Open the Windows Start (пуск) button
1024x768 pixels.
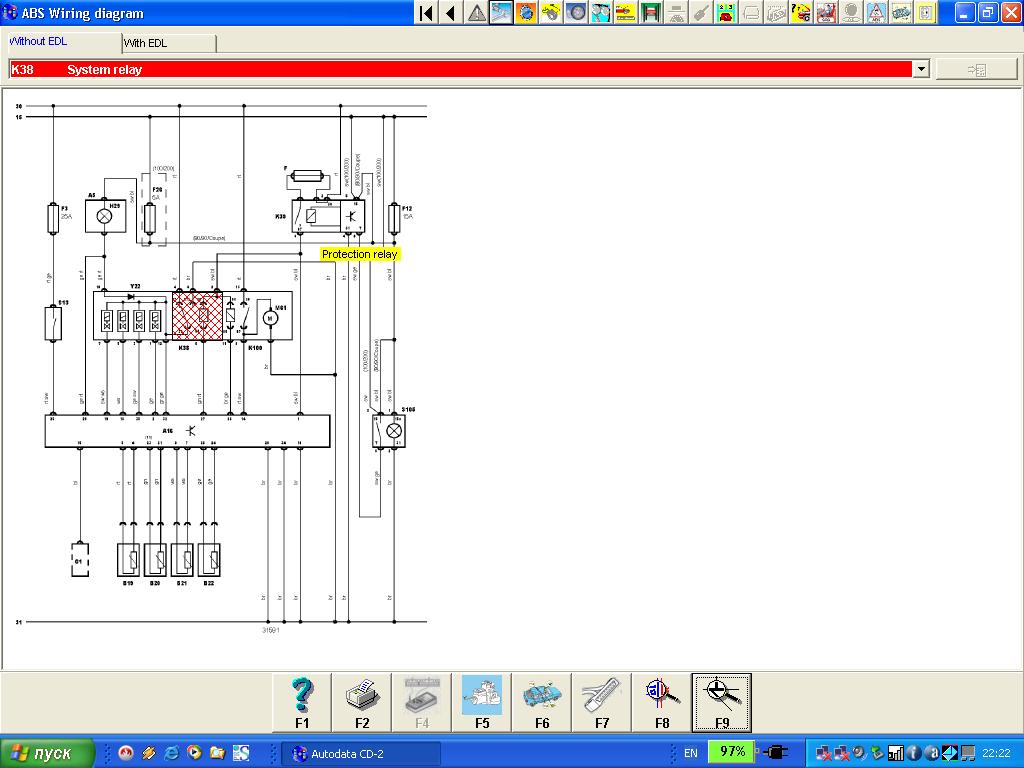tap(47, 753)
